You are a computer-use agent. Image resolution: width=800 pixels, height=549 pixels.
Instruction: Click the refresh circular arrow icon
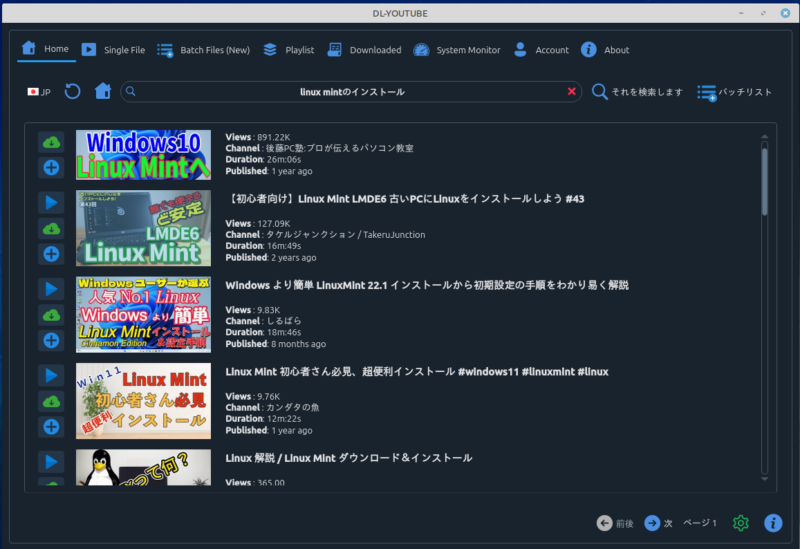tap(72, 92)
